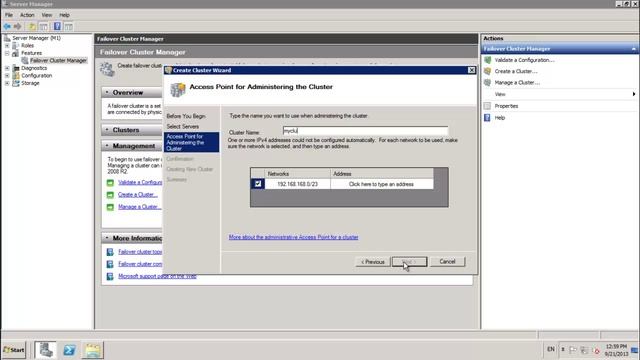640x360 pixels.
Task: Click Manage a Cluster in Actions pane
Action: tap(517, 82)
